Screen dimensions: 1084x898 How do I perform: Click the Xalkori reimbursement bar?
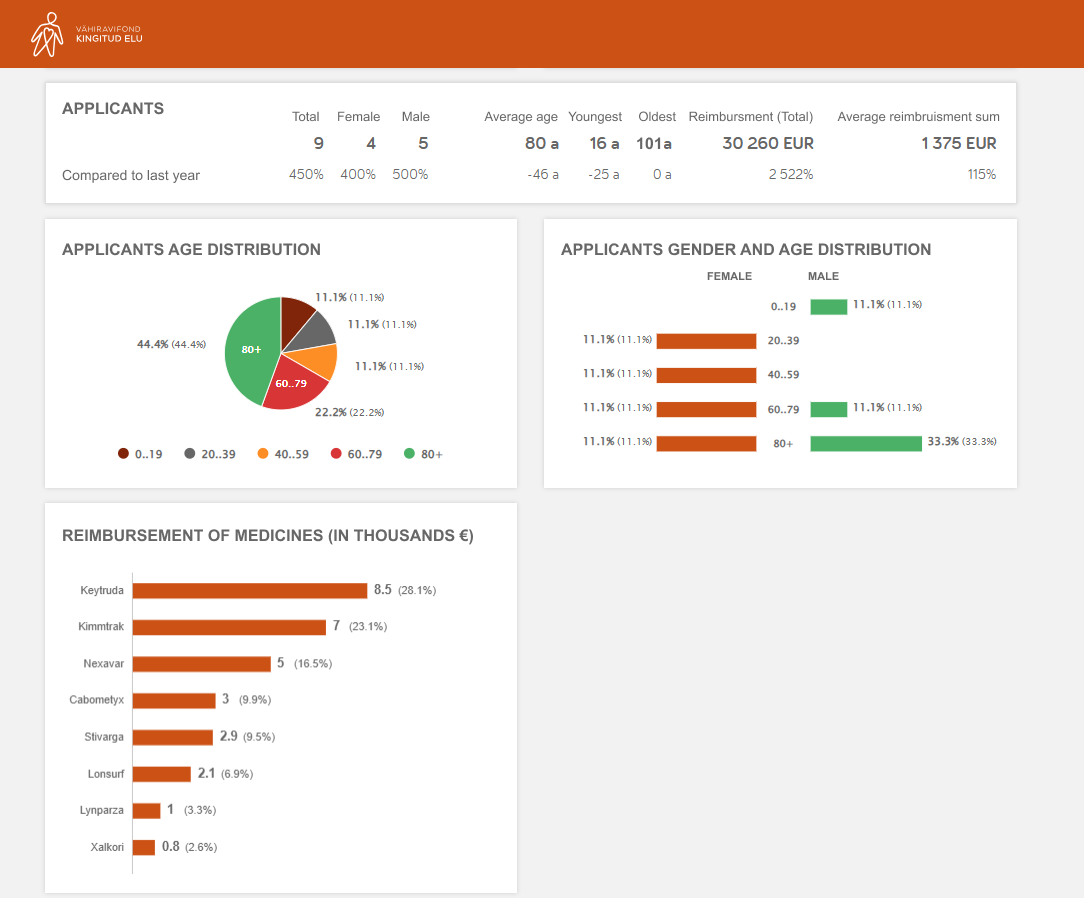[144, 847]
